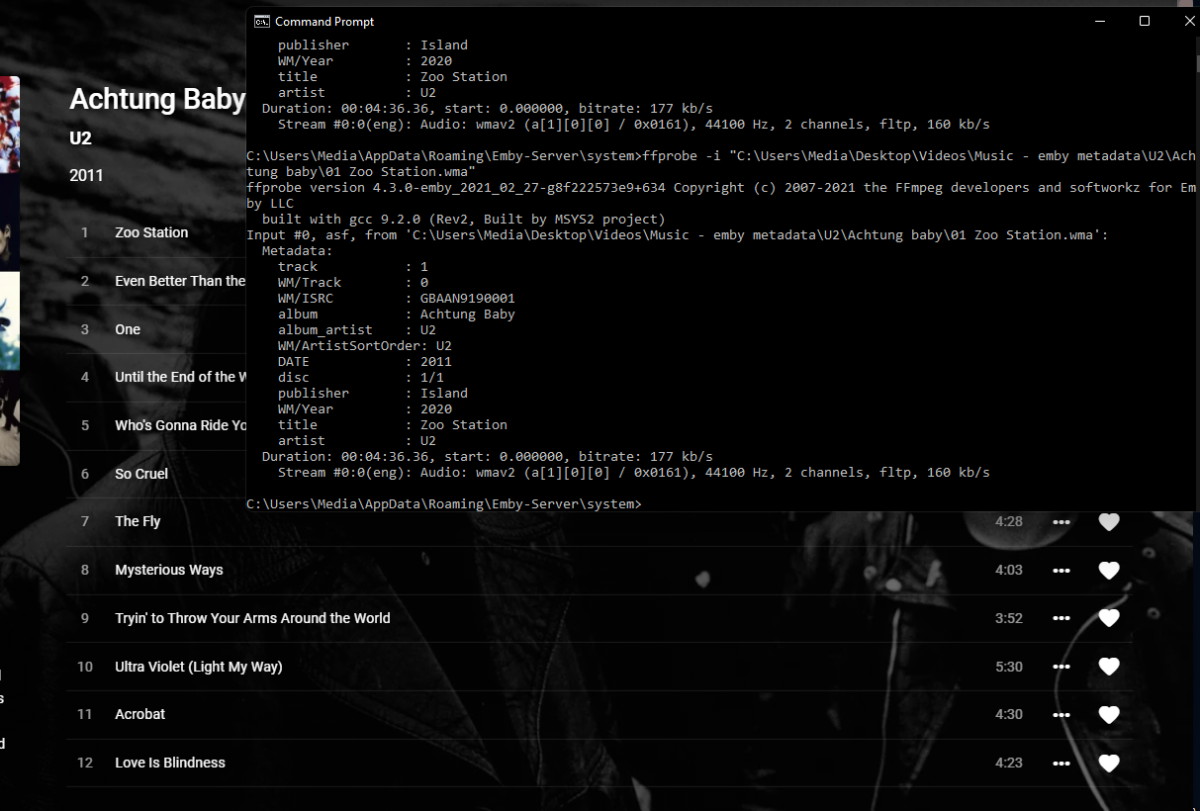Maximize the Command Prompt window

[1144, 21]
